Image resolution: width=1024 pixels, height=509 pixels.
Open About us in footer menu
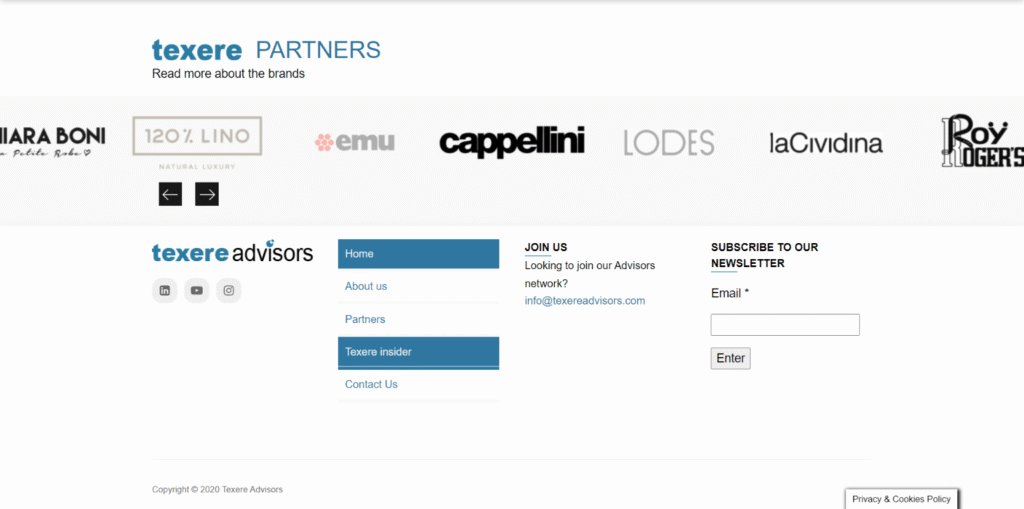coord(419,286)
